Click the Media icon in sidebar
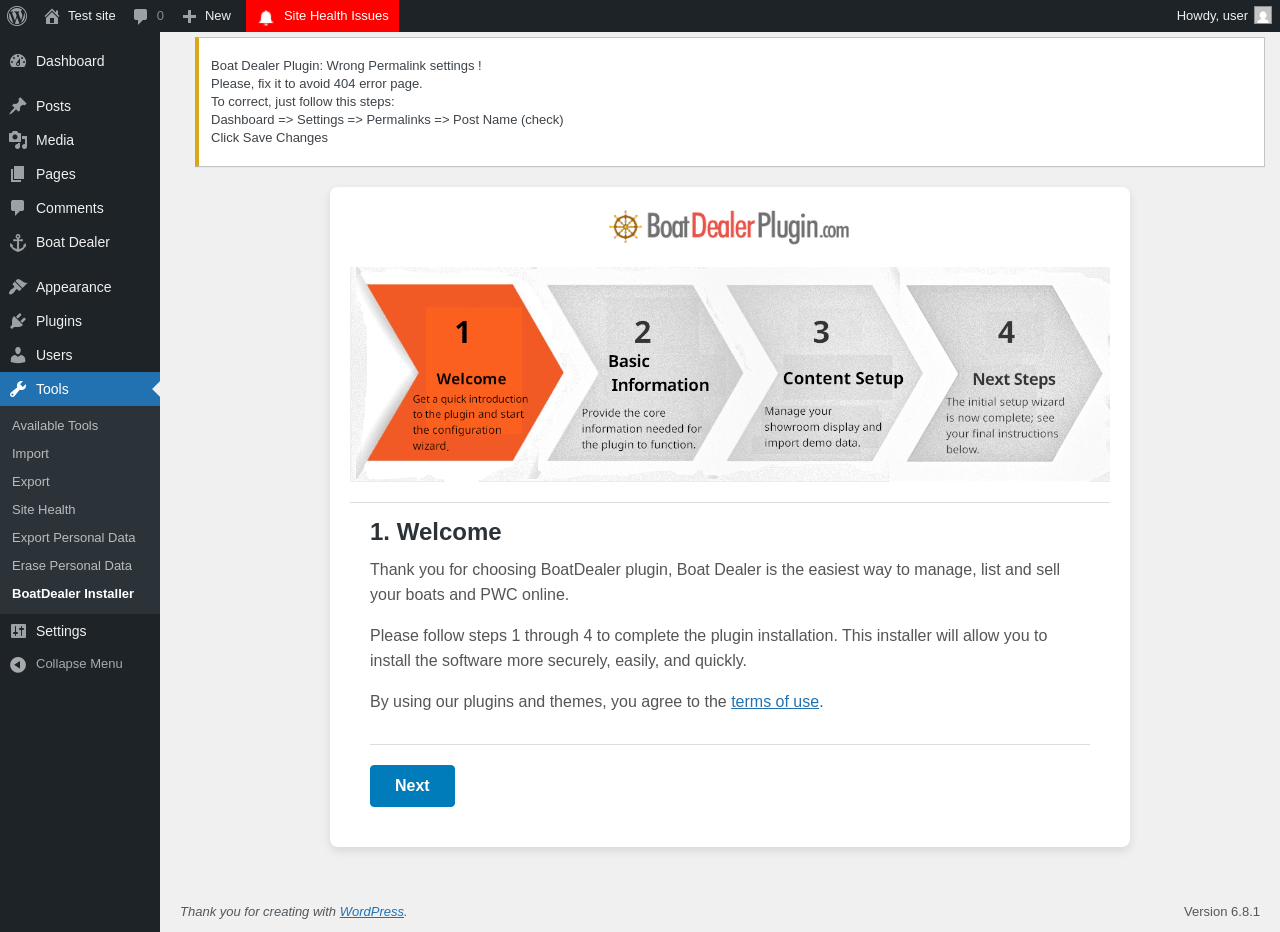This screenshot has height=932, width=1280. [18, 140]
